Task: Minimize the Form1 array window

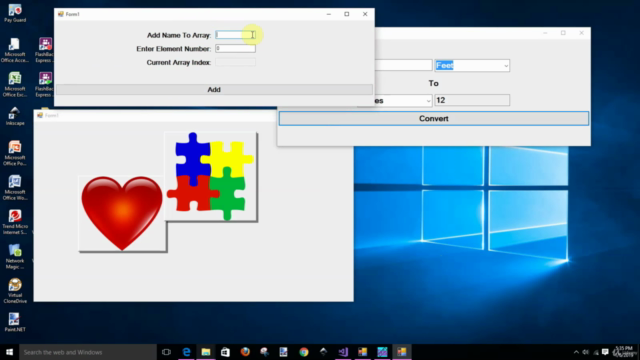Action: (x=329, y=14)
